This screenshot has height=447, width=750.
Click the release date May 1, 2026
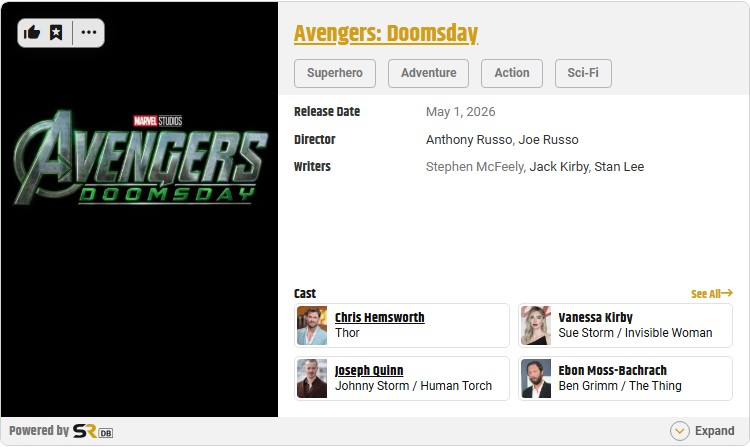coord(461,112)
